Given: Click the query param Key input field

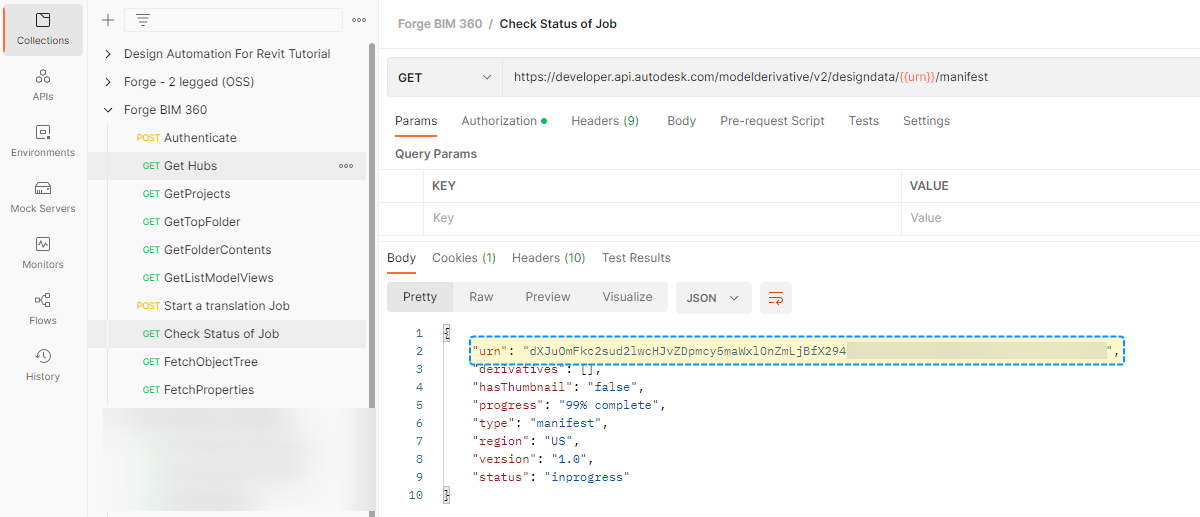Looking at the screenshot, I should click(x=660, y=218).
